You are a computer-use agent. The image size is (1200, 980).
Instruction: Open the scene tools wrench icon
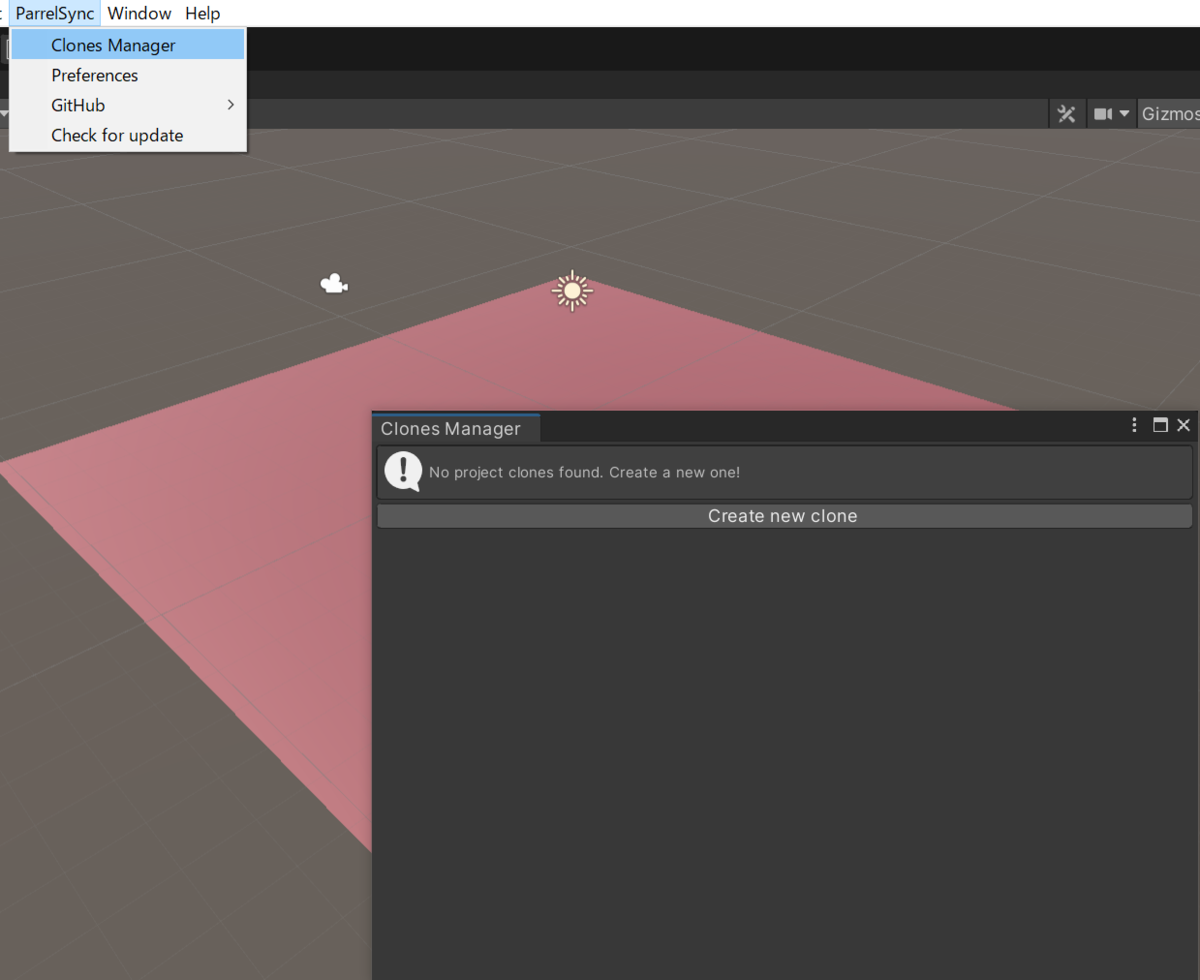pos(1067,114)
